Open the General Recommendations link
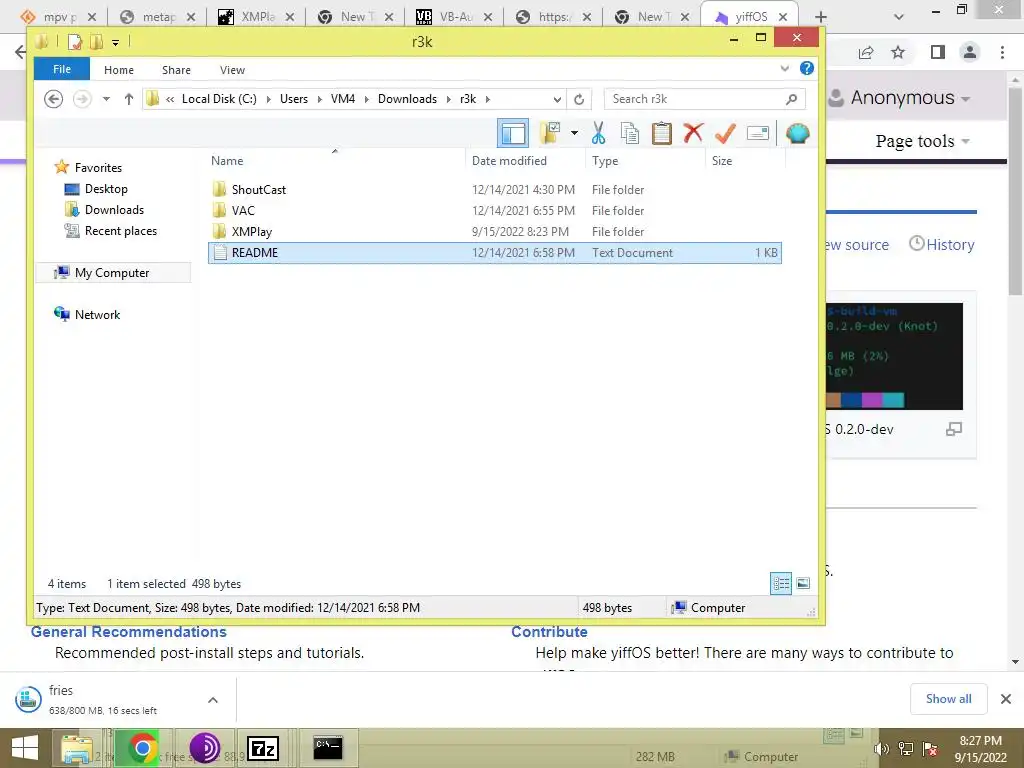The height and width of the screenshot is (768, 1024). (129, 632)
